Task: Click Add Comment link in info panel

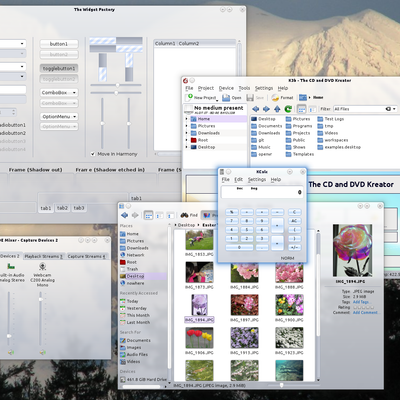Action: (x=365, y=313)
